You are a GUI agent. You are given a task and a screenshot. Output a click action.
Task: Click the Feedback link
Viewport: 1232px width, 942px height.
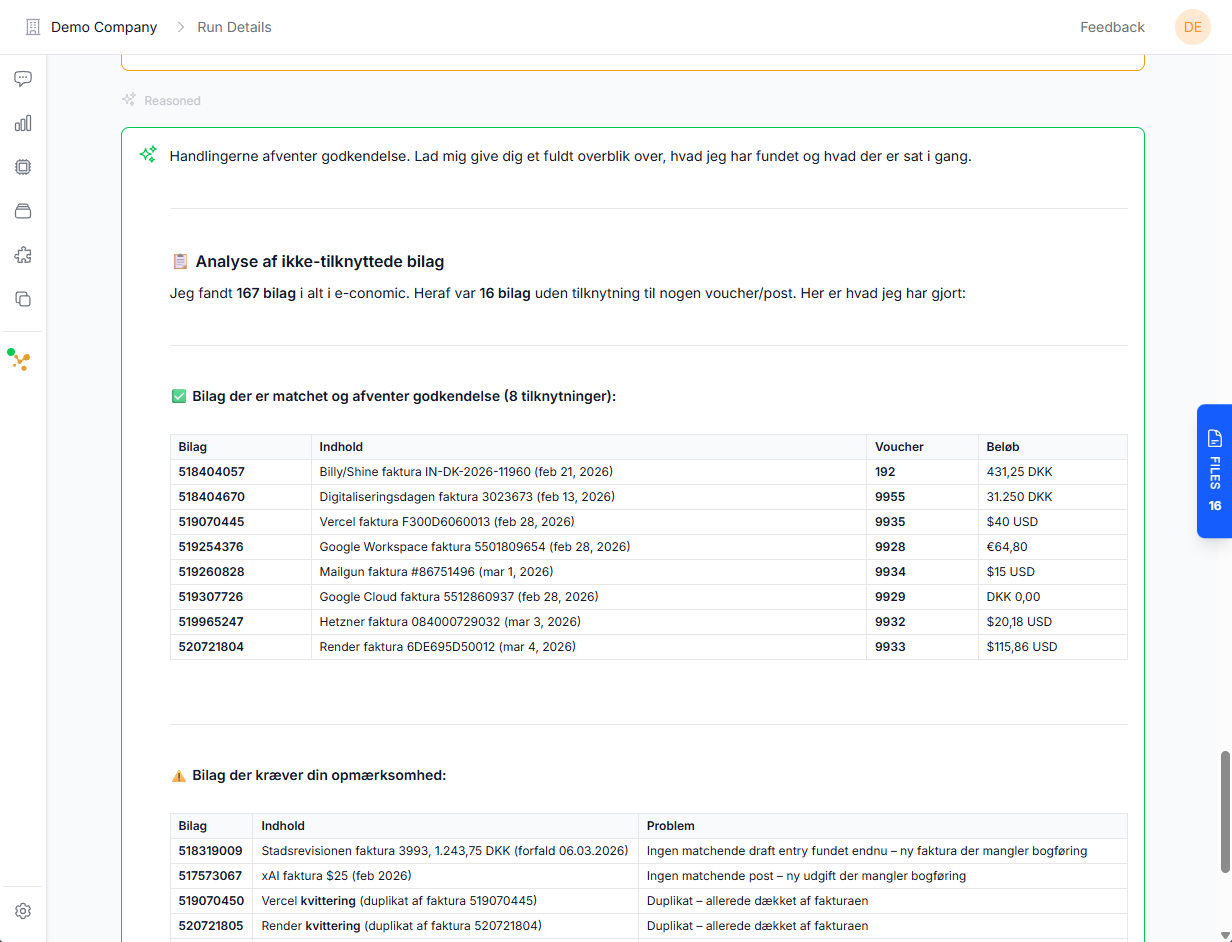pyautogui.click(x=1112, y=27)
